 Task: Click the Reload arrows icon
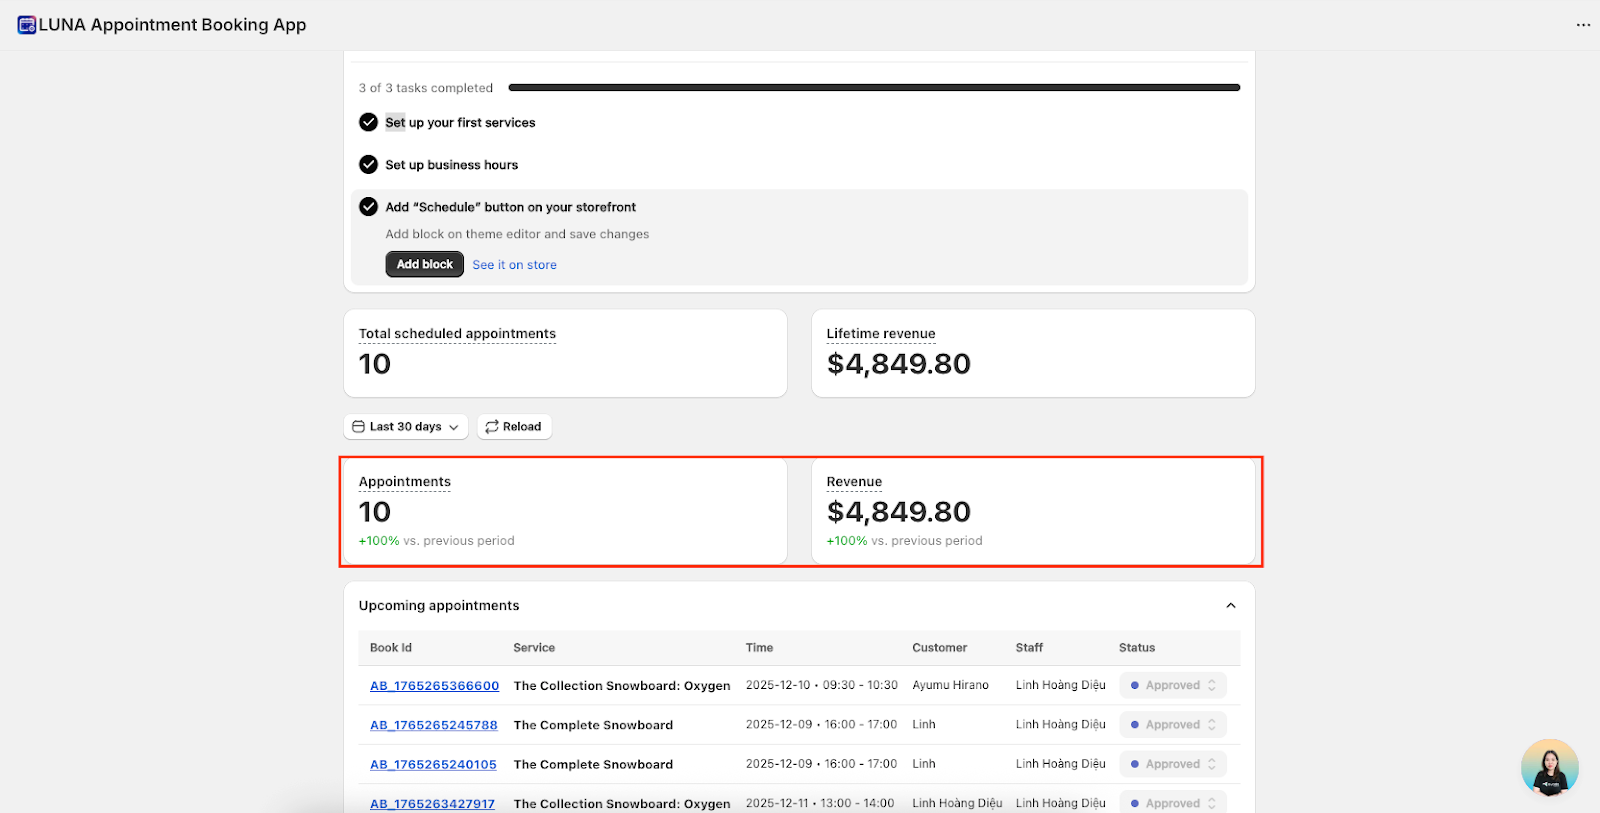pos(492,427)
